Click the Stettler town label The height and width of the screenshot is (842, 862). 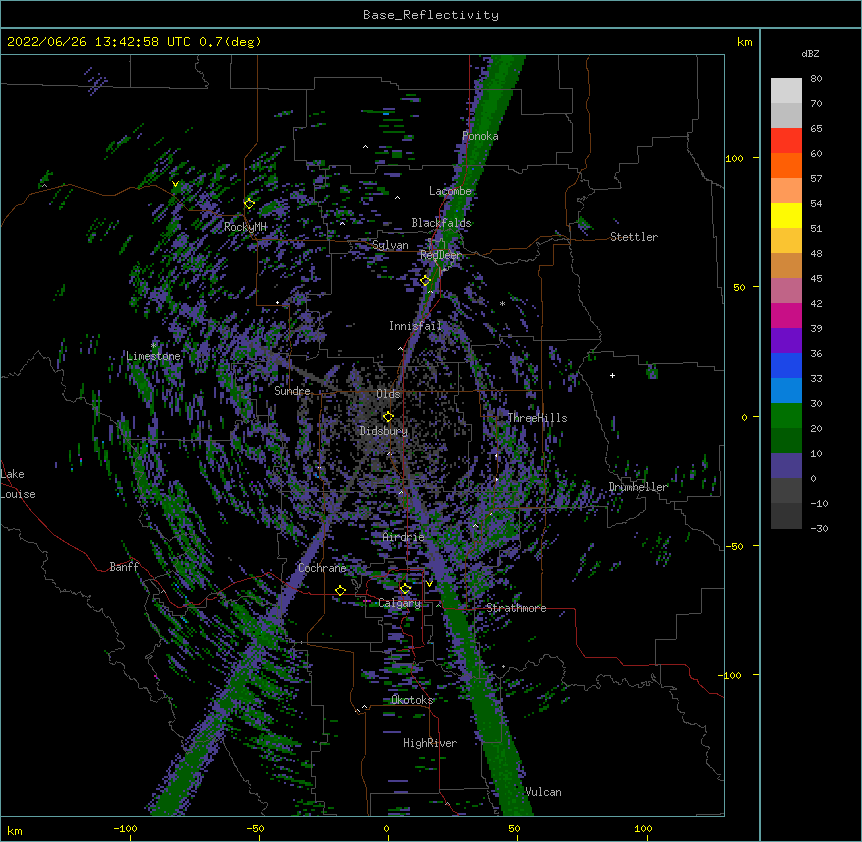(x=634, y=237)
